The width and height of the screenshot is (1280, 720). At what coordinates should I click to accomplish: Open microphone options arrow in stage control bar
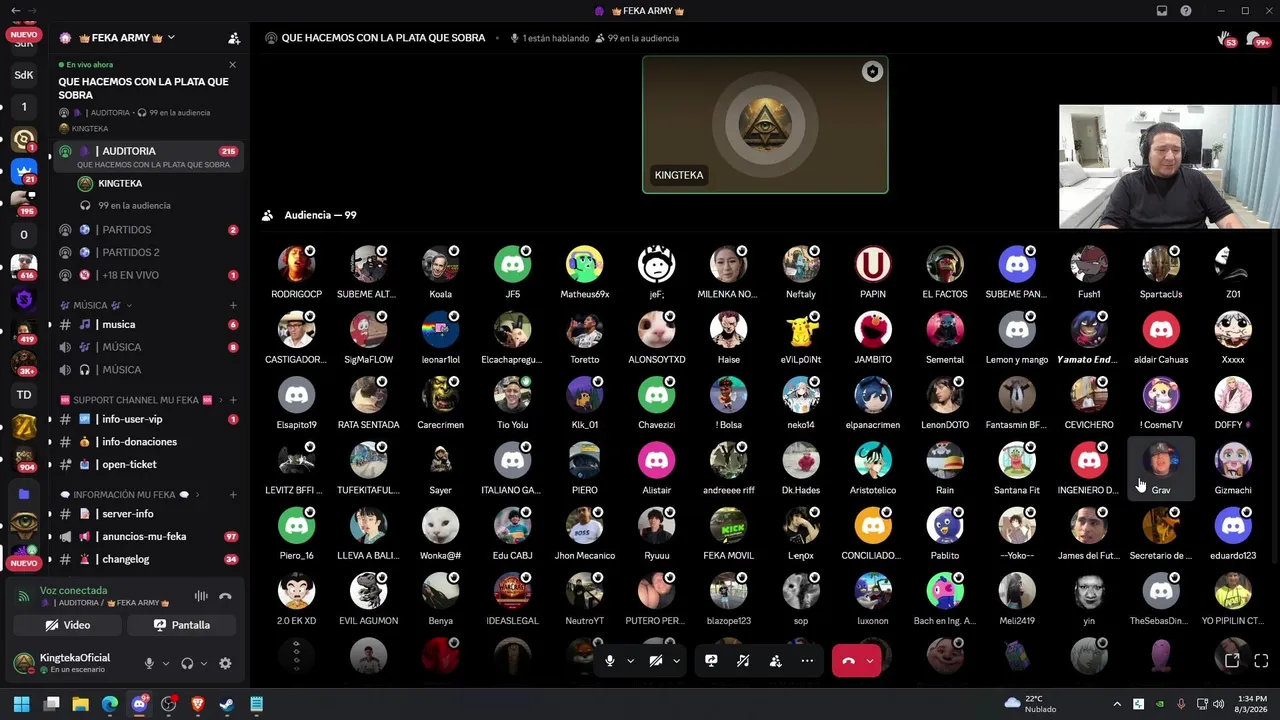click(630, 661)
